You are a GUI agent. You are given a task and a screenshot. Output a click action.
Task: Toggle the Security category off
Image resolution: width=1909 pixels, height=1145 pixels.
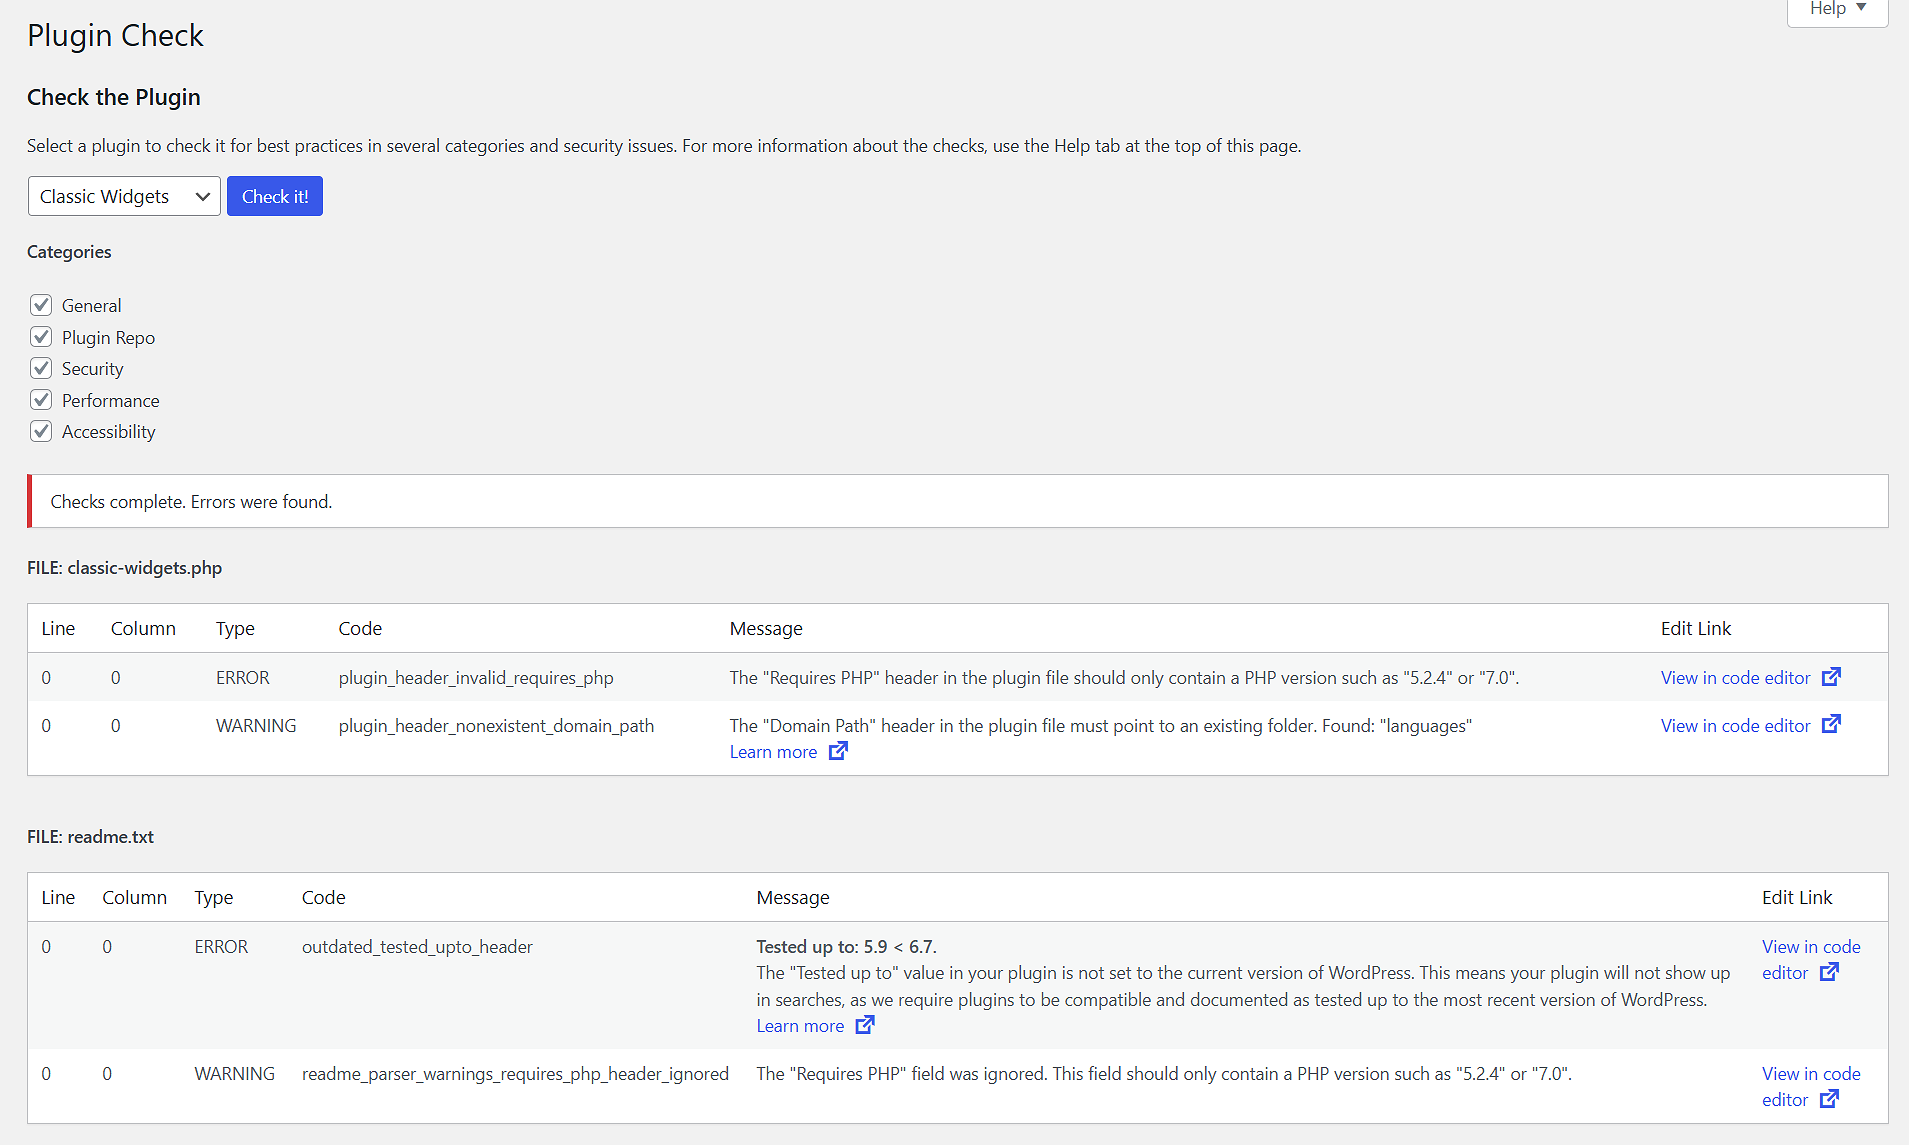[x=41, y=368]
